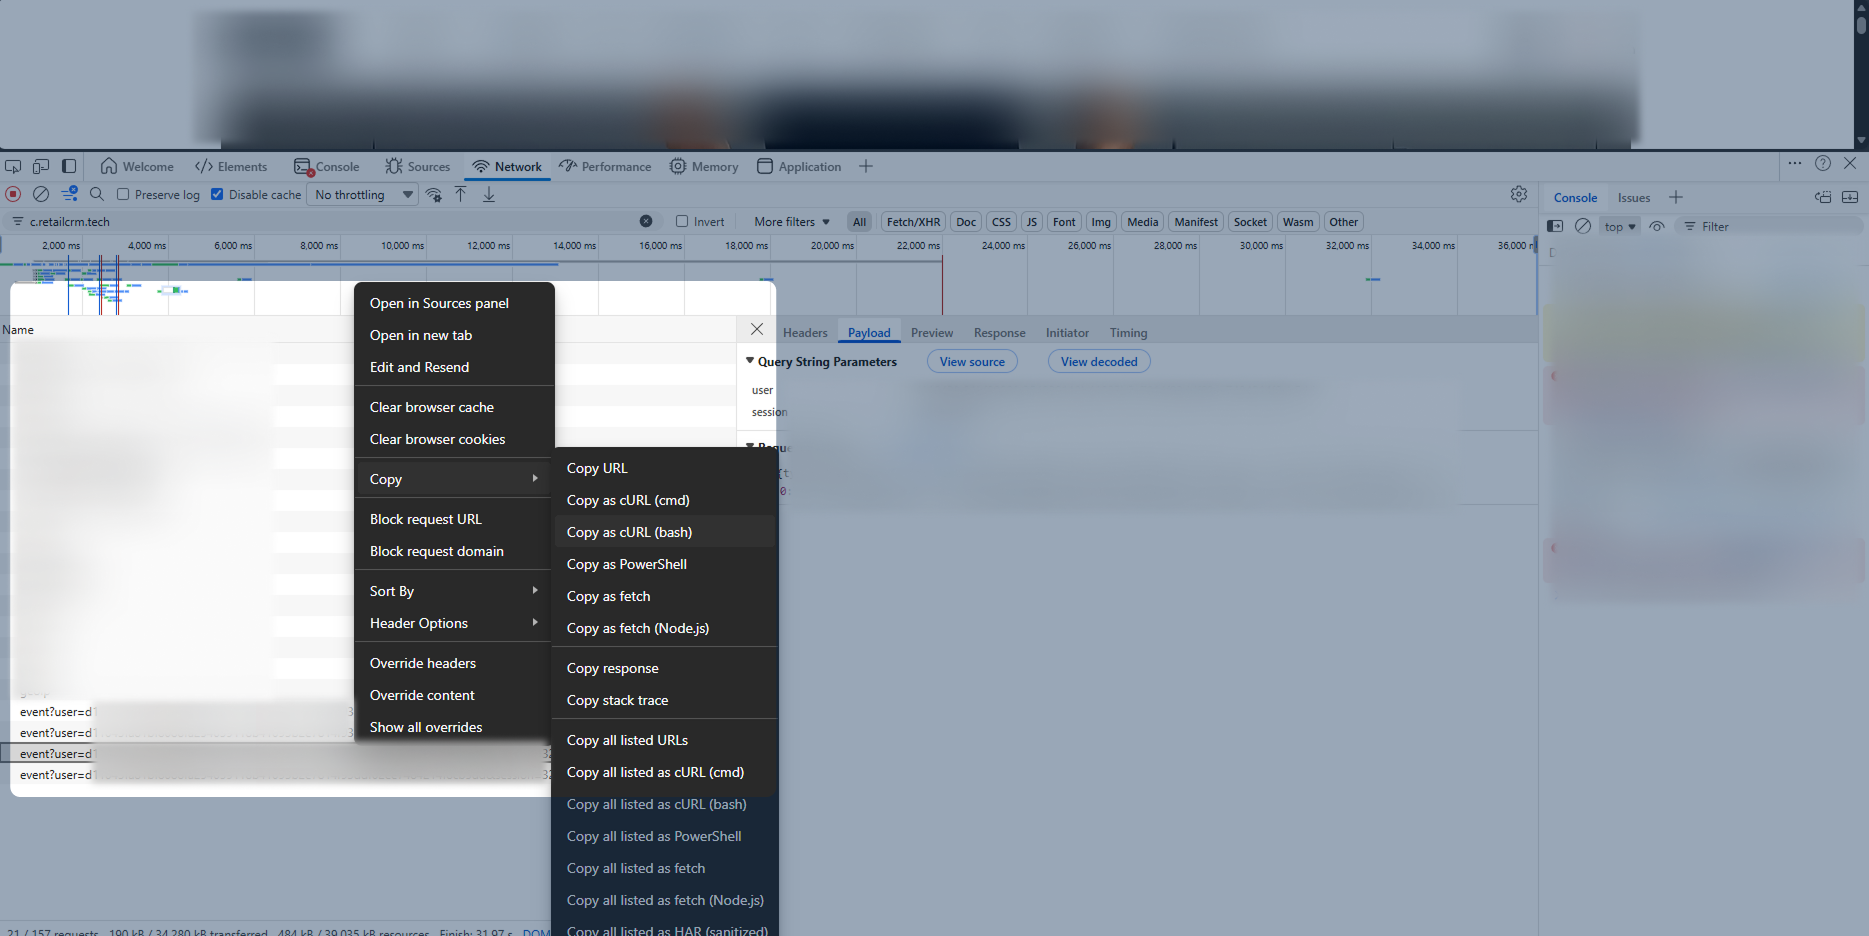Open Network settings gear icon
The image size is (1869, 936).
pos(1518,194)
